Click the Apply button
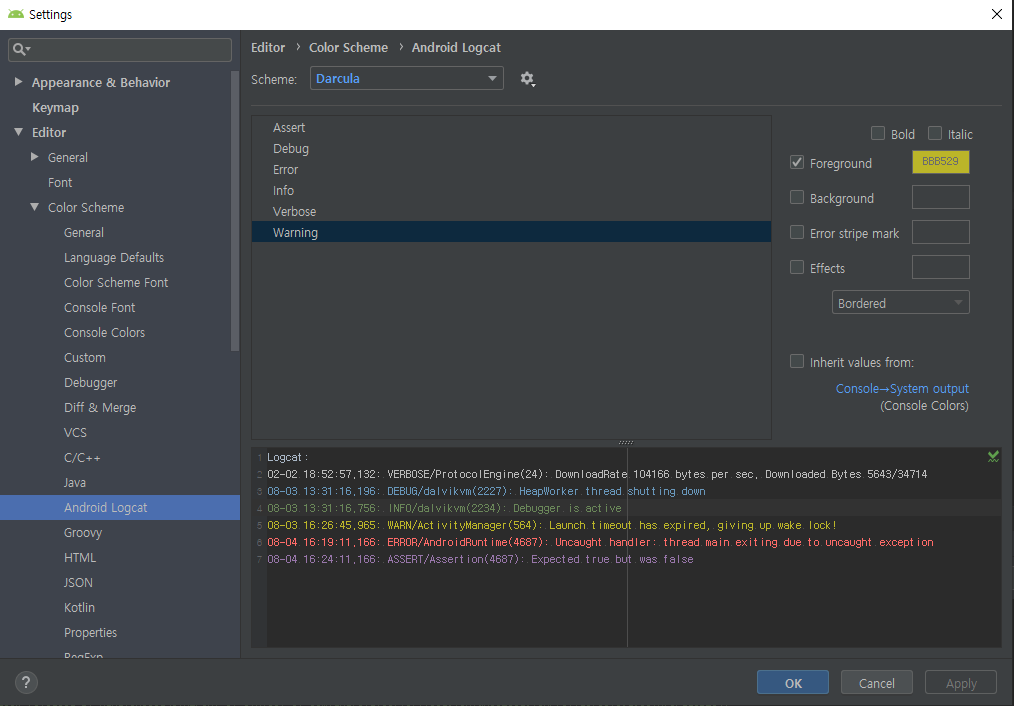Screen dimensions: 1014x706 [x=961, y=683]
